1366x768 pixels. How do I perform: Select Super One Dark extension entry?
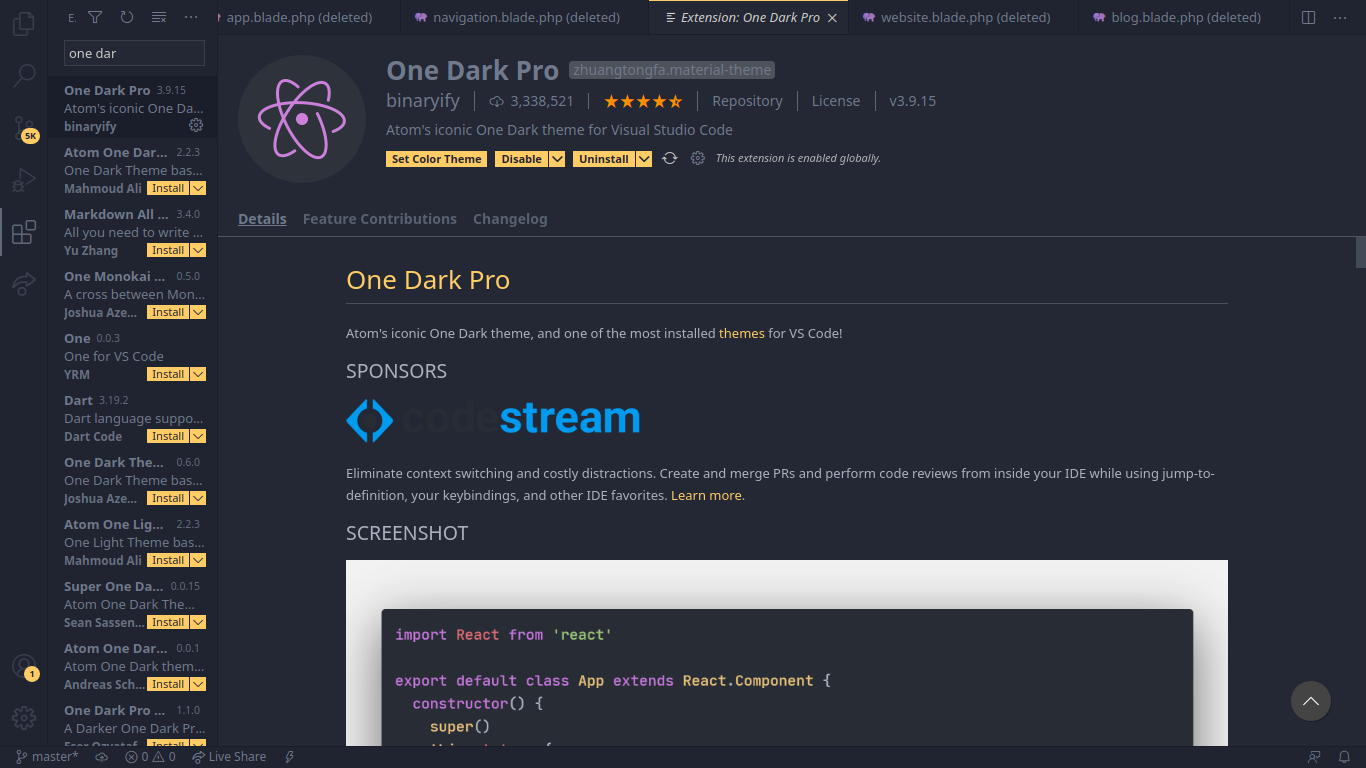pyautogui.click(x=132, y=604)
